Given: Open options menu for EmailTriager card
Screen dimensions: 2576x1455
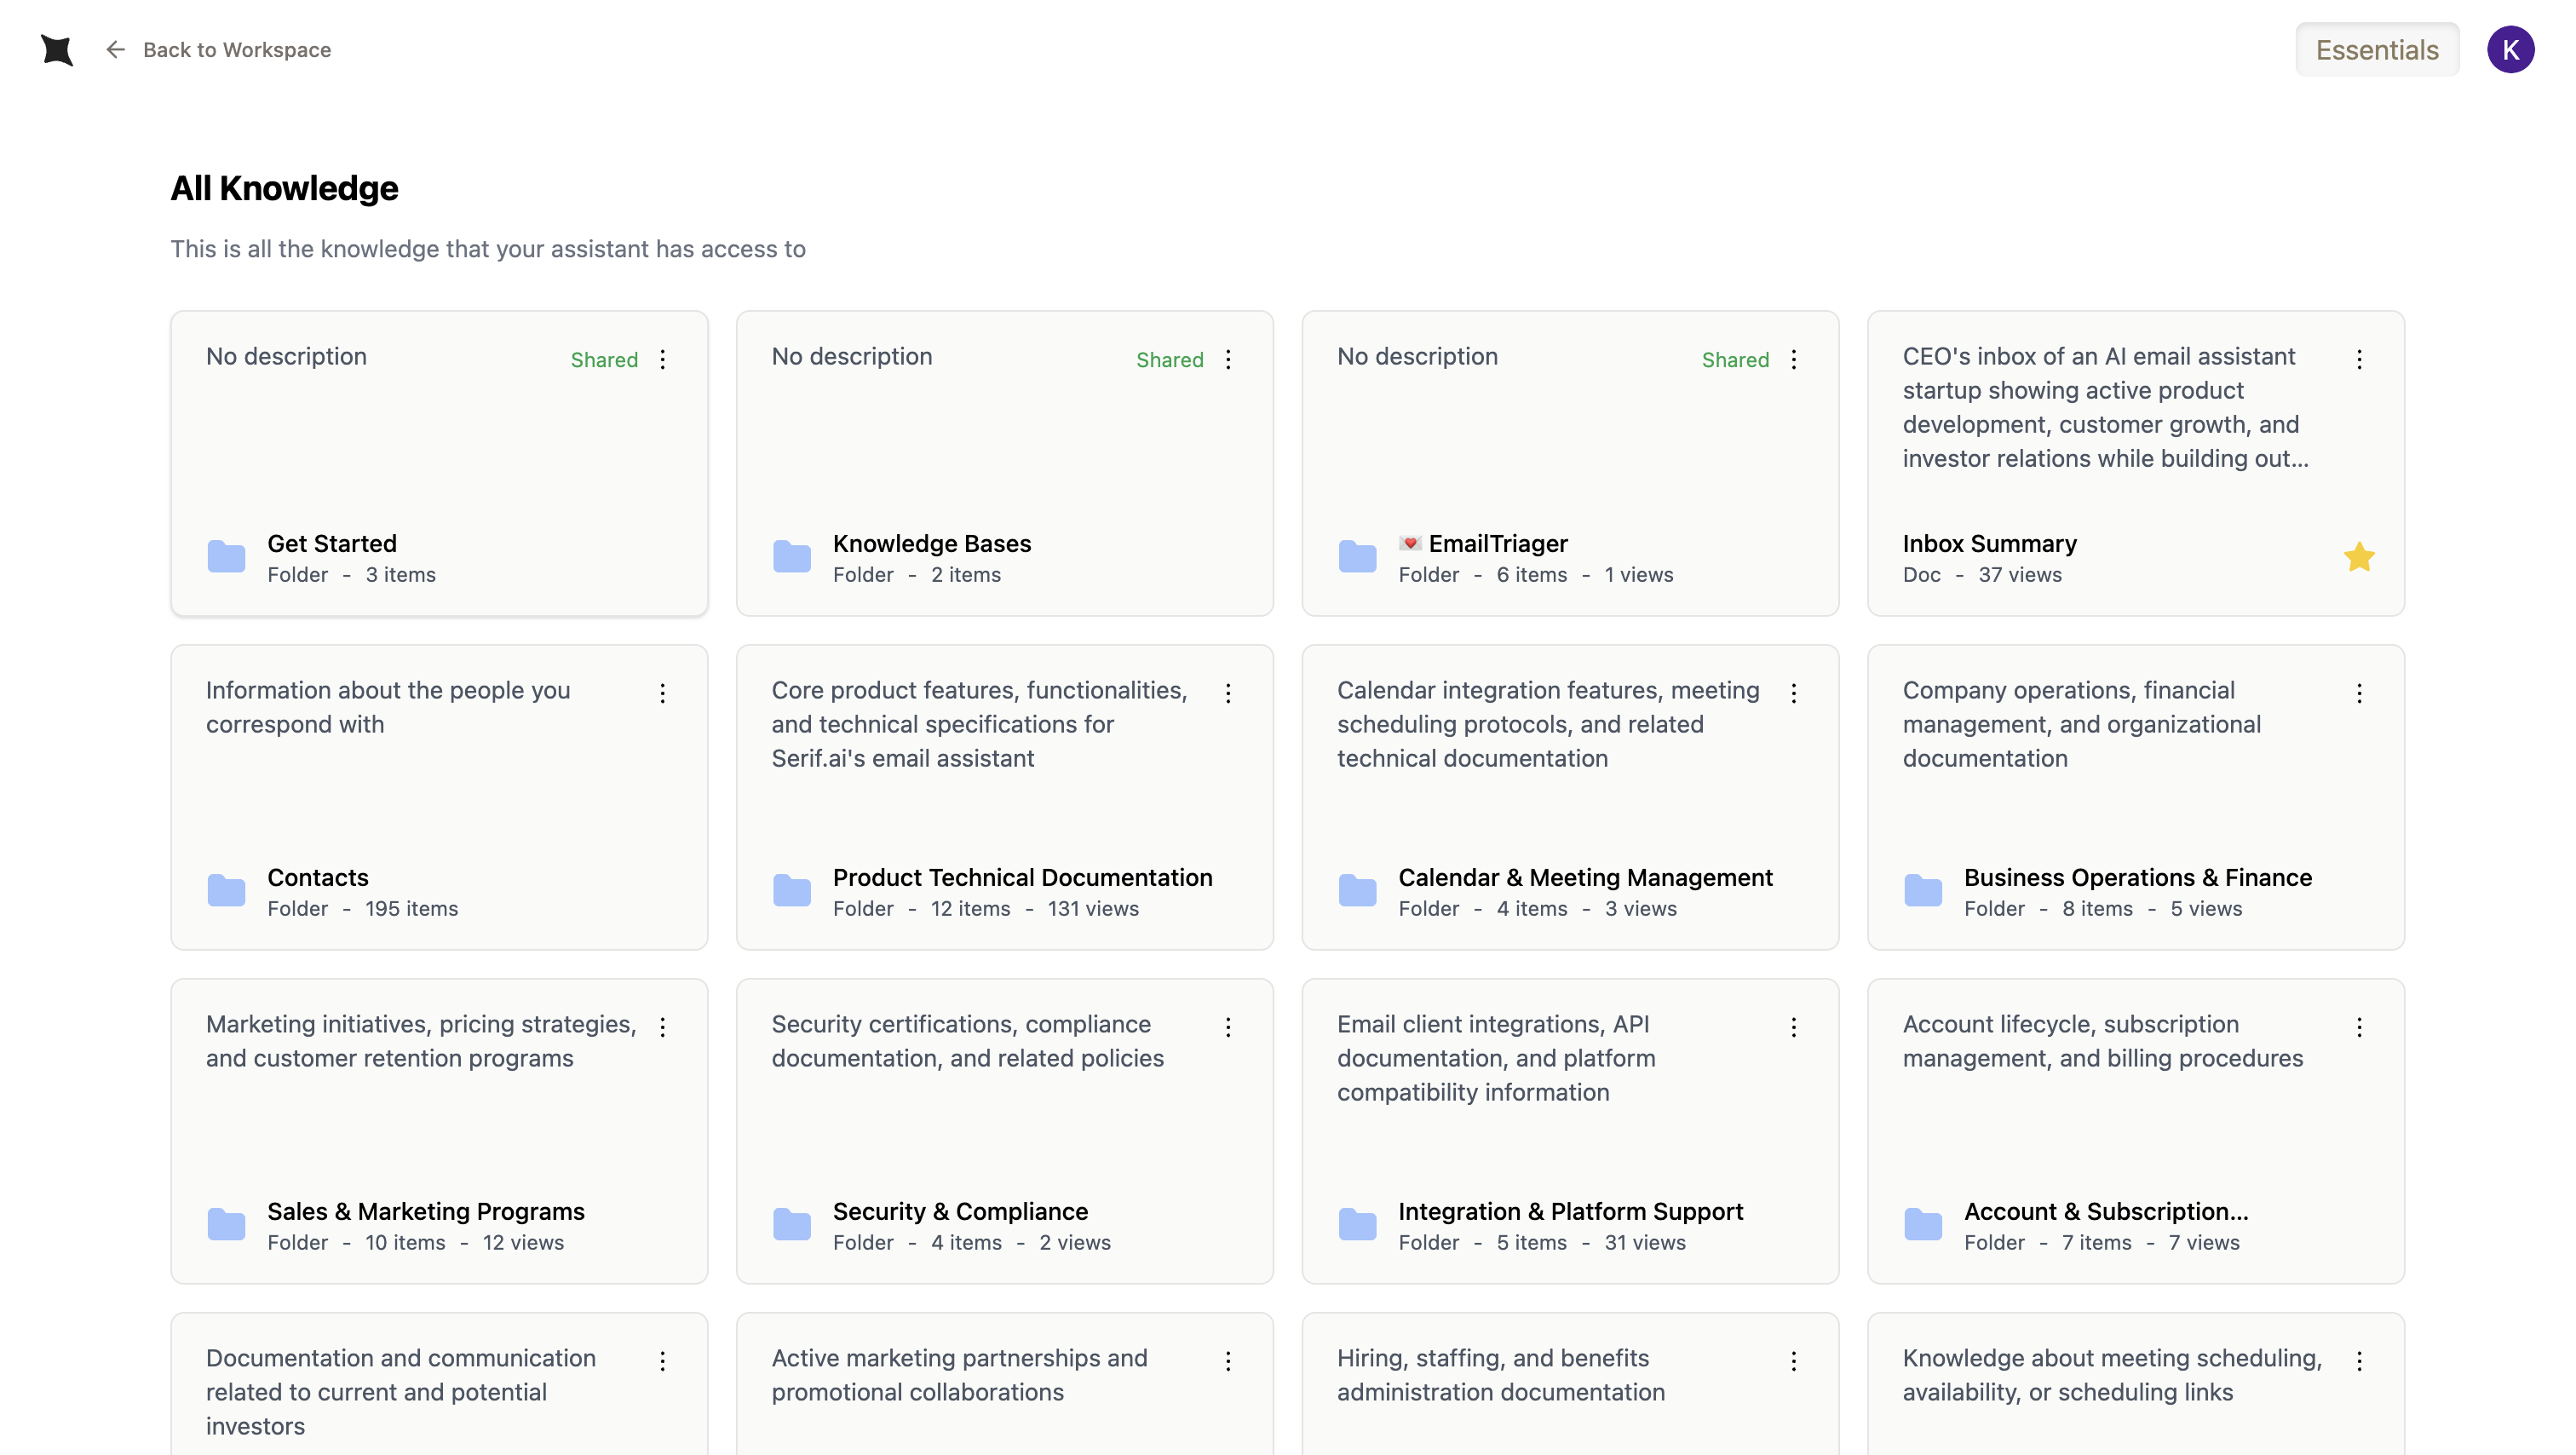Looking at the screenshot, I should 1794,360.
